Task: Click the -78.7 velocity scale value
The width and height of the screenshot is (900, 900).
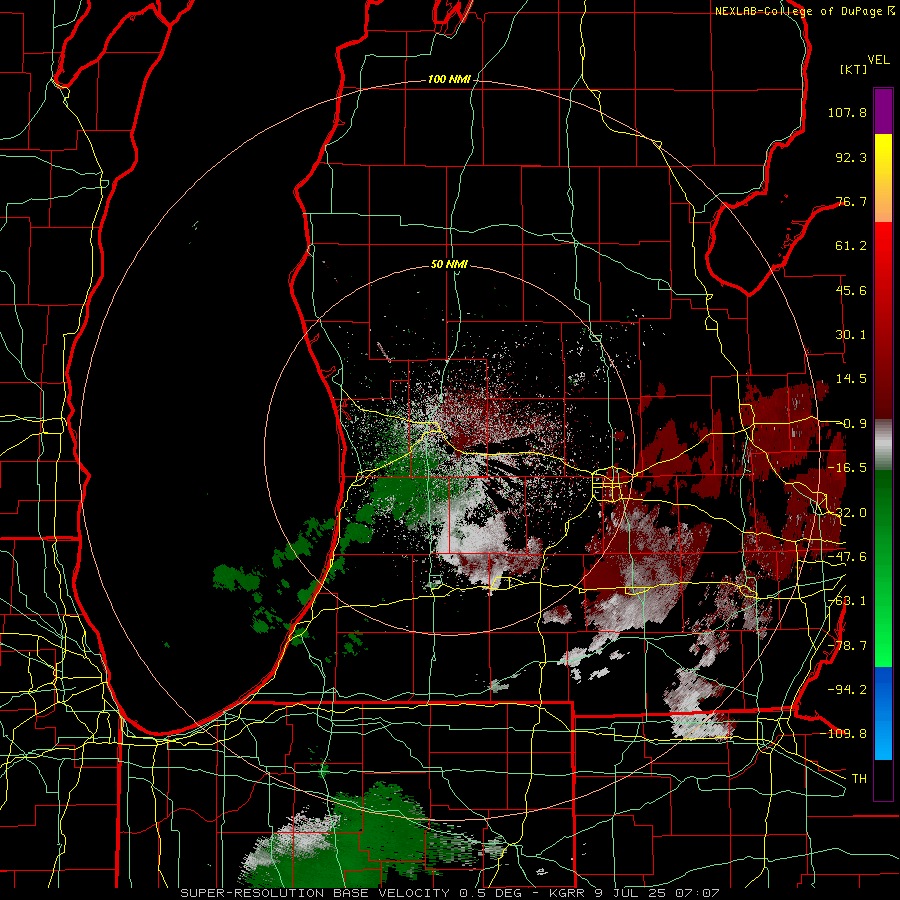Action: [847, 646]
